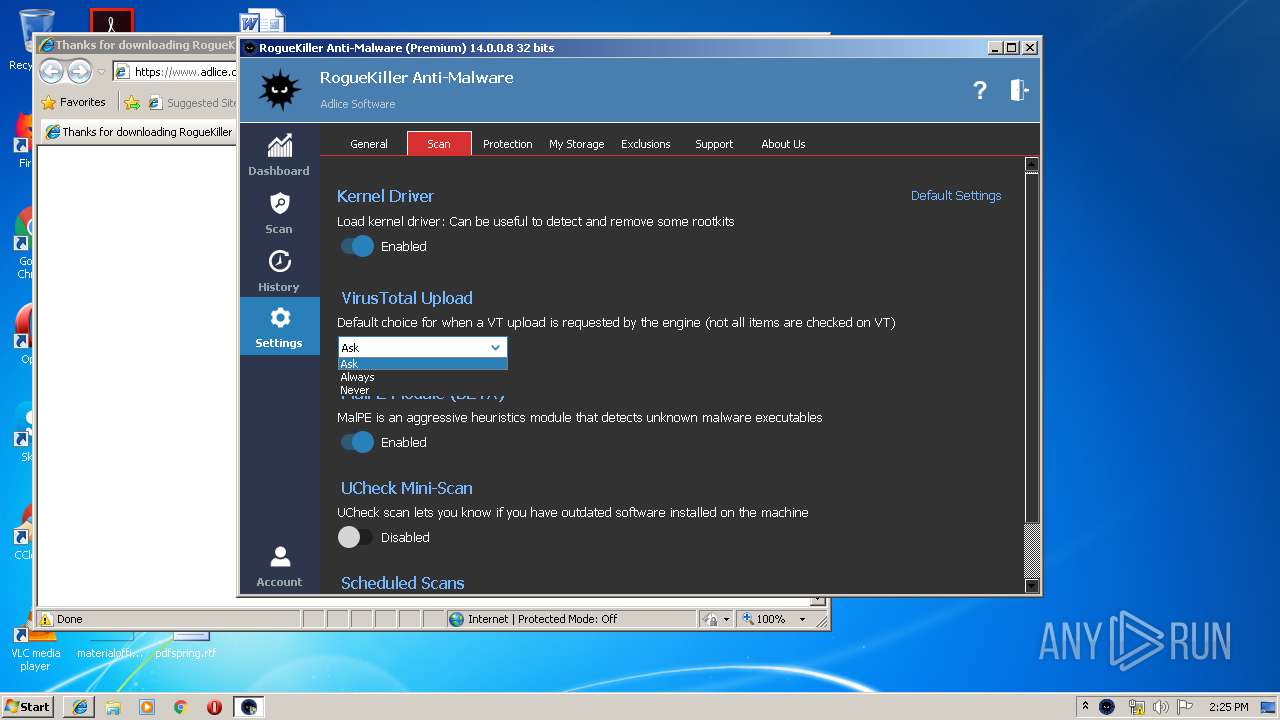Open the Scan section in sidebar
The image size is (1280, 720).
(x=279, y=213)
